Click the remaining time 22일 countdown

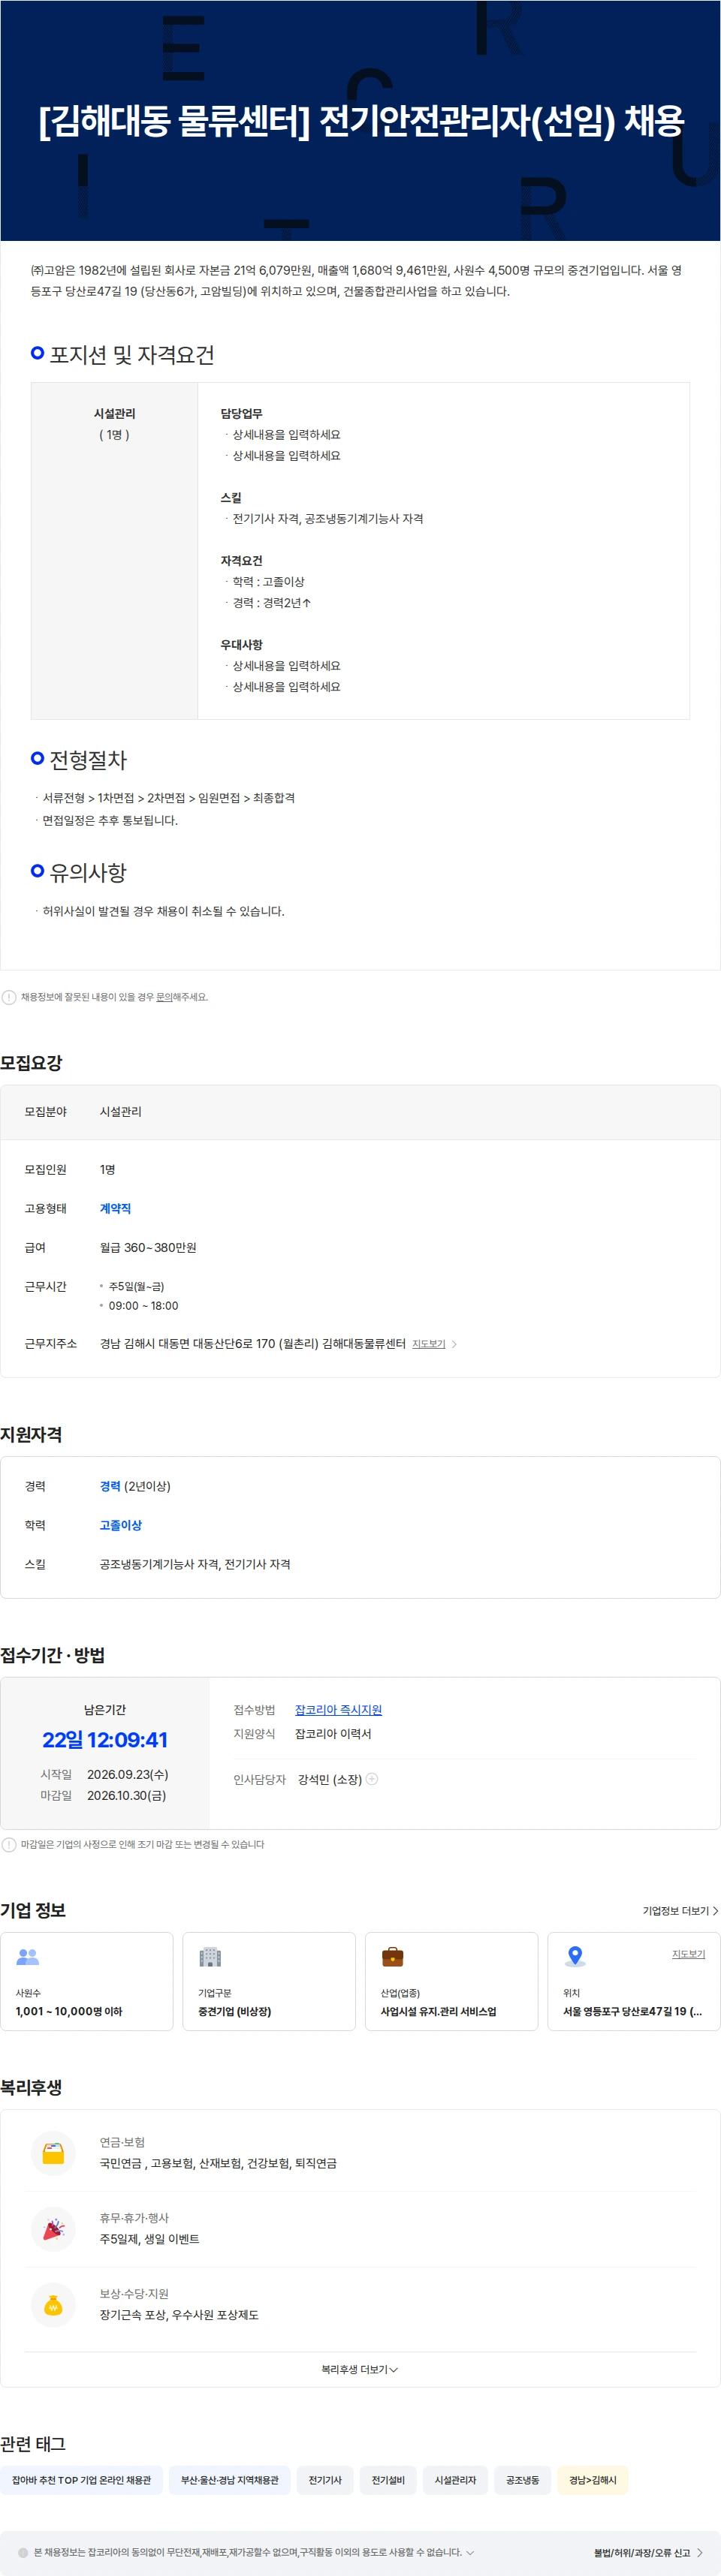click(105, 1740)
